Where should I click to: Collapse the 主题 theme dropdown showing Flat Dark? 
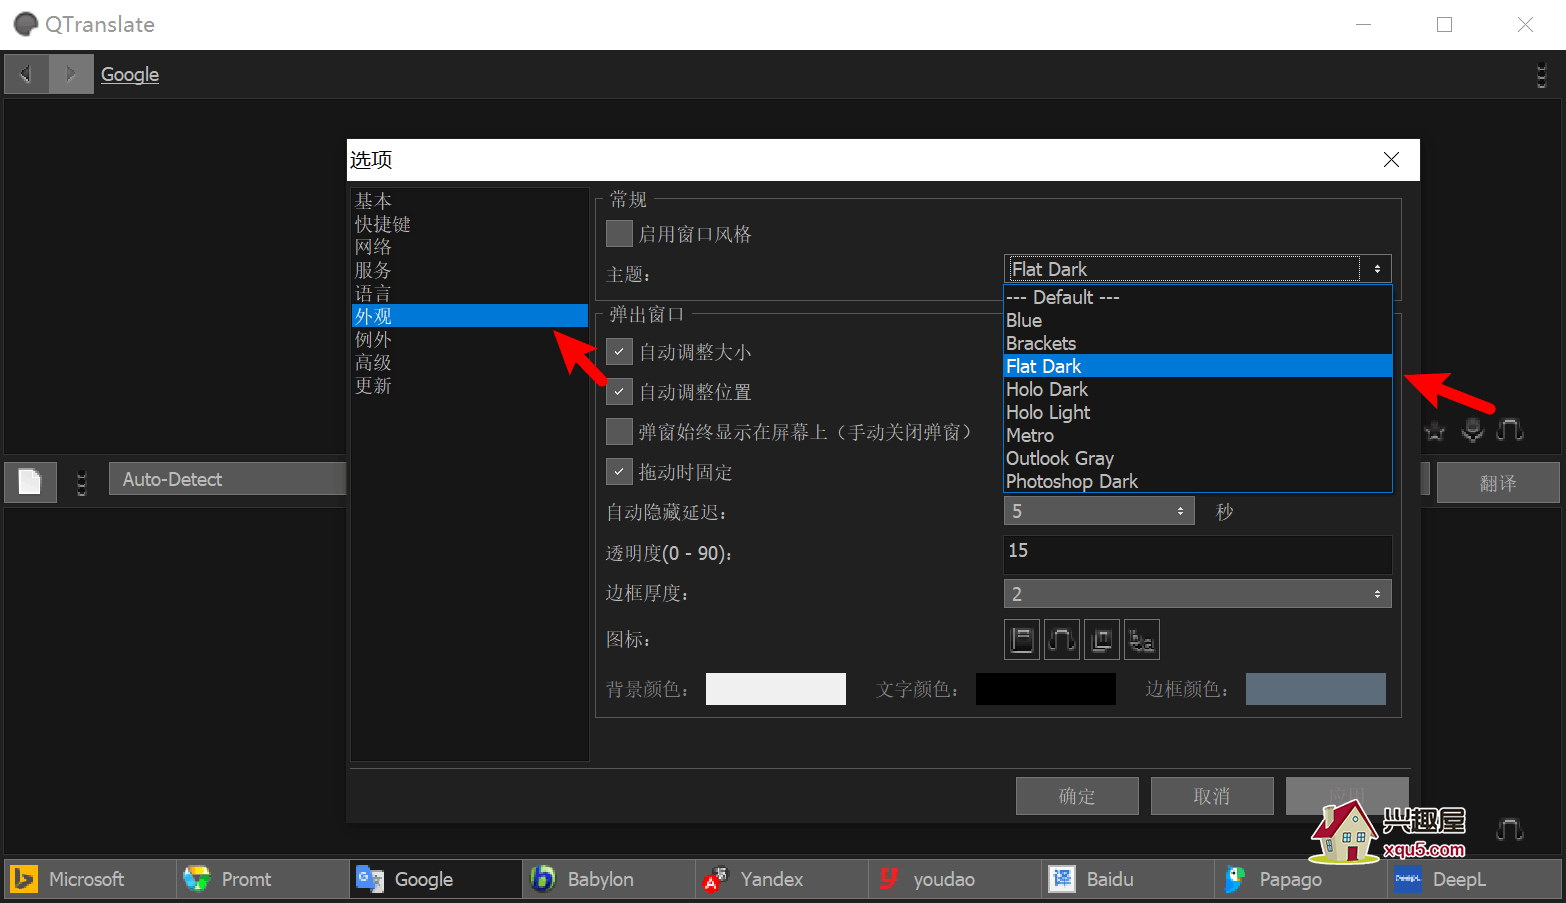tap(1376, 269)
